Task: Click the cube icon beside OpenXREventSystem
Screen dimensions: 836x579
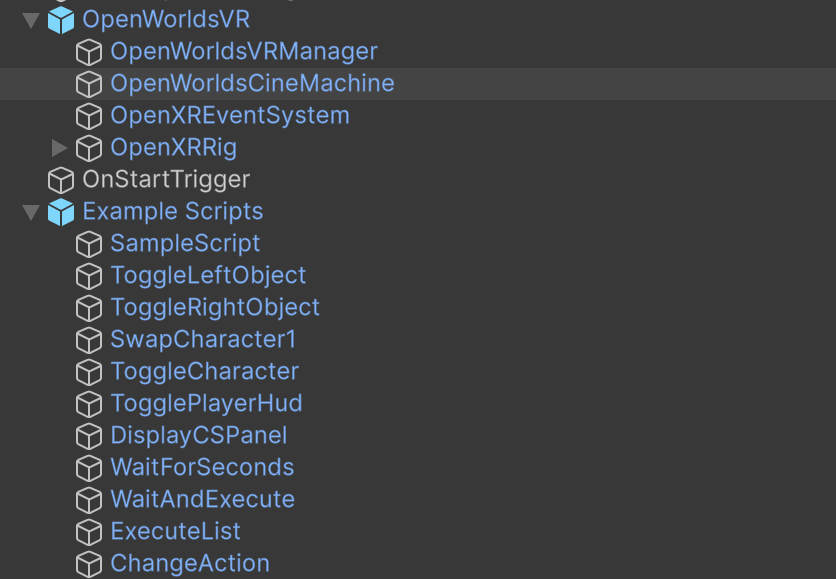Action: click(90, 116)
